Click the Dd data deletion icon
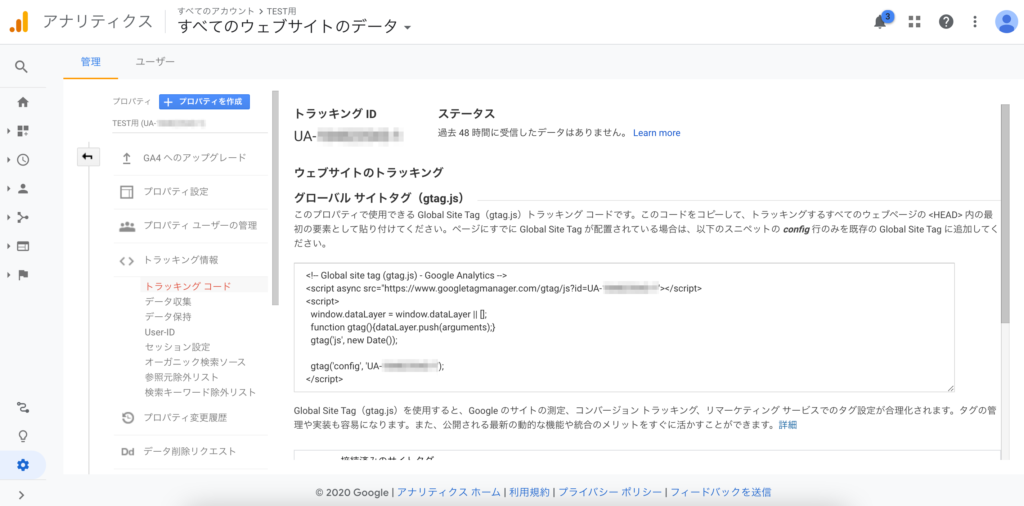 click(127, 452)
